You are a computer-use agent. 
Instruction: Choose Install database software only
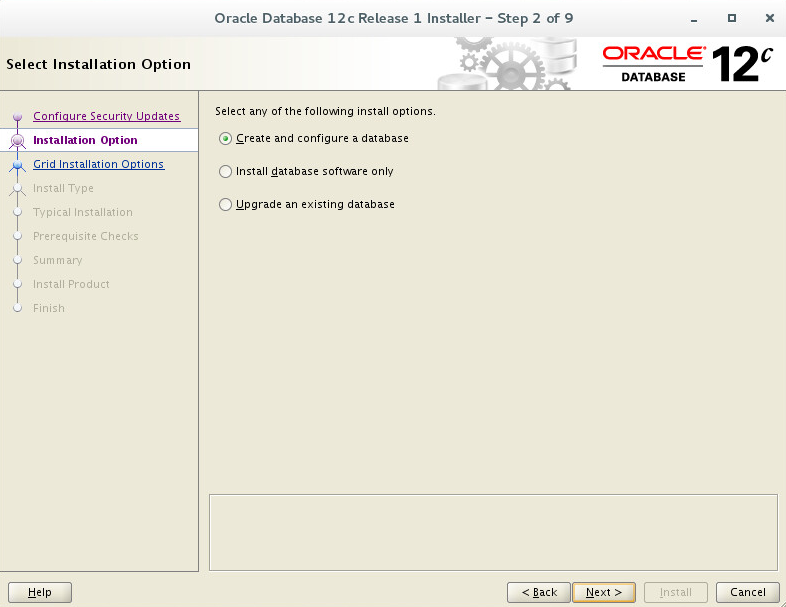pos(226,171)
